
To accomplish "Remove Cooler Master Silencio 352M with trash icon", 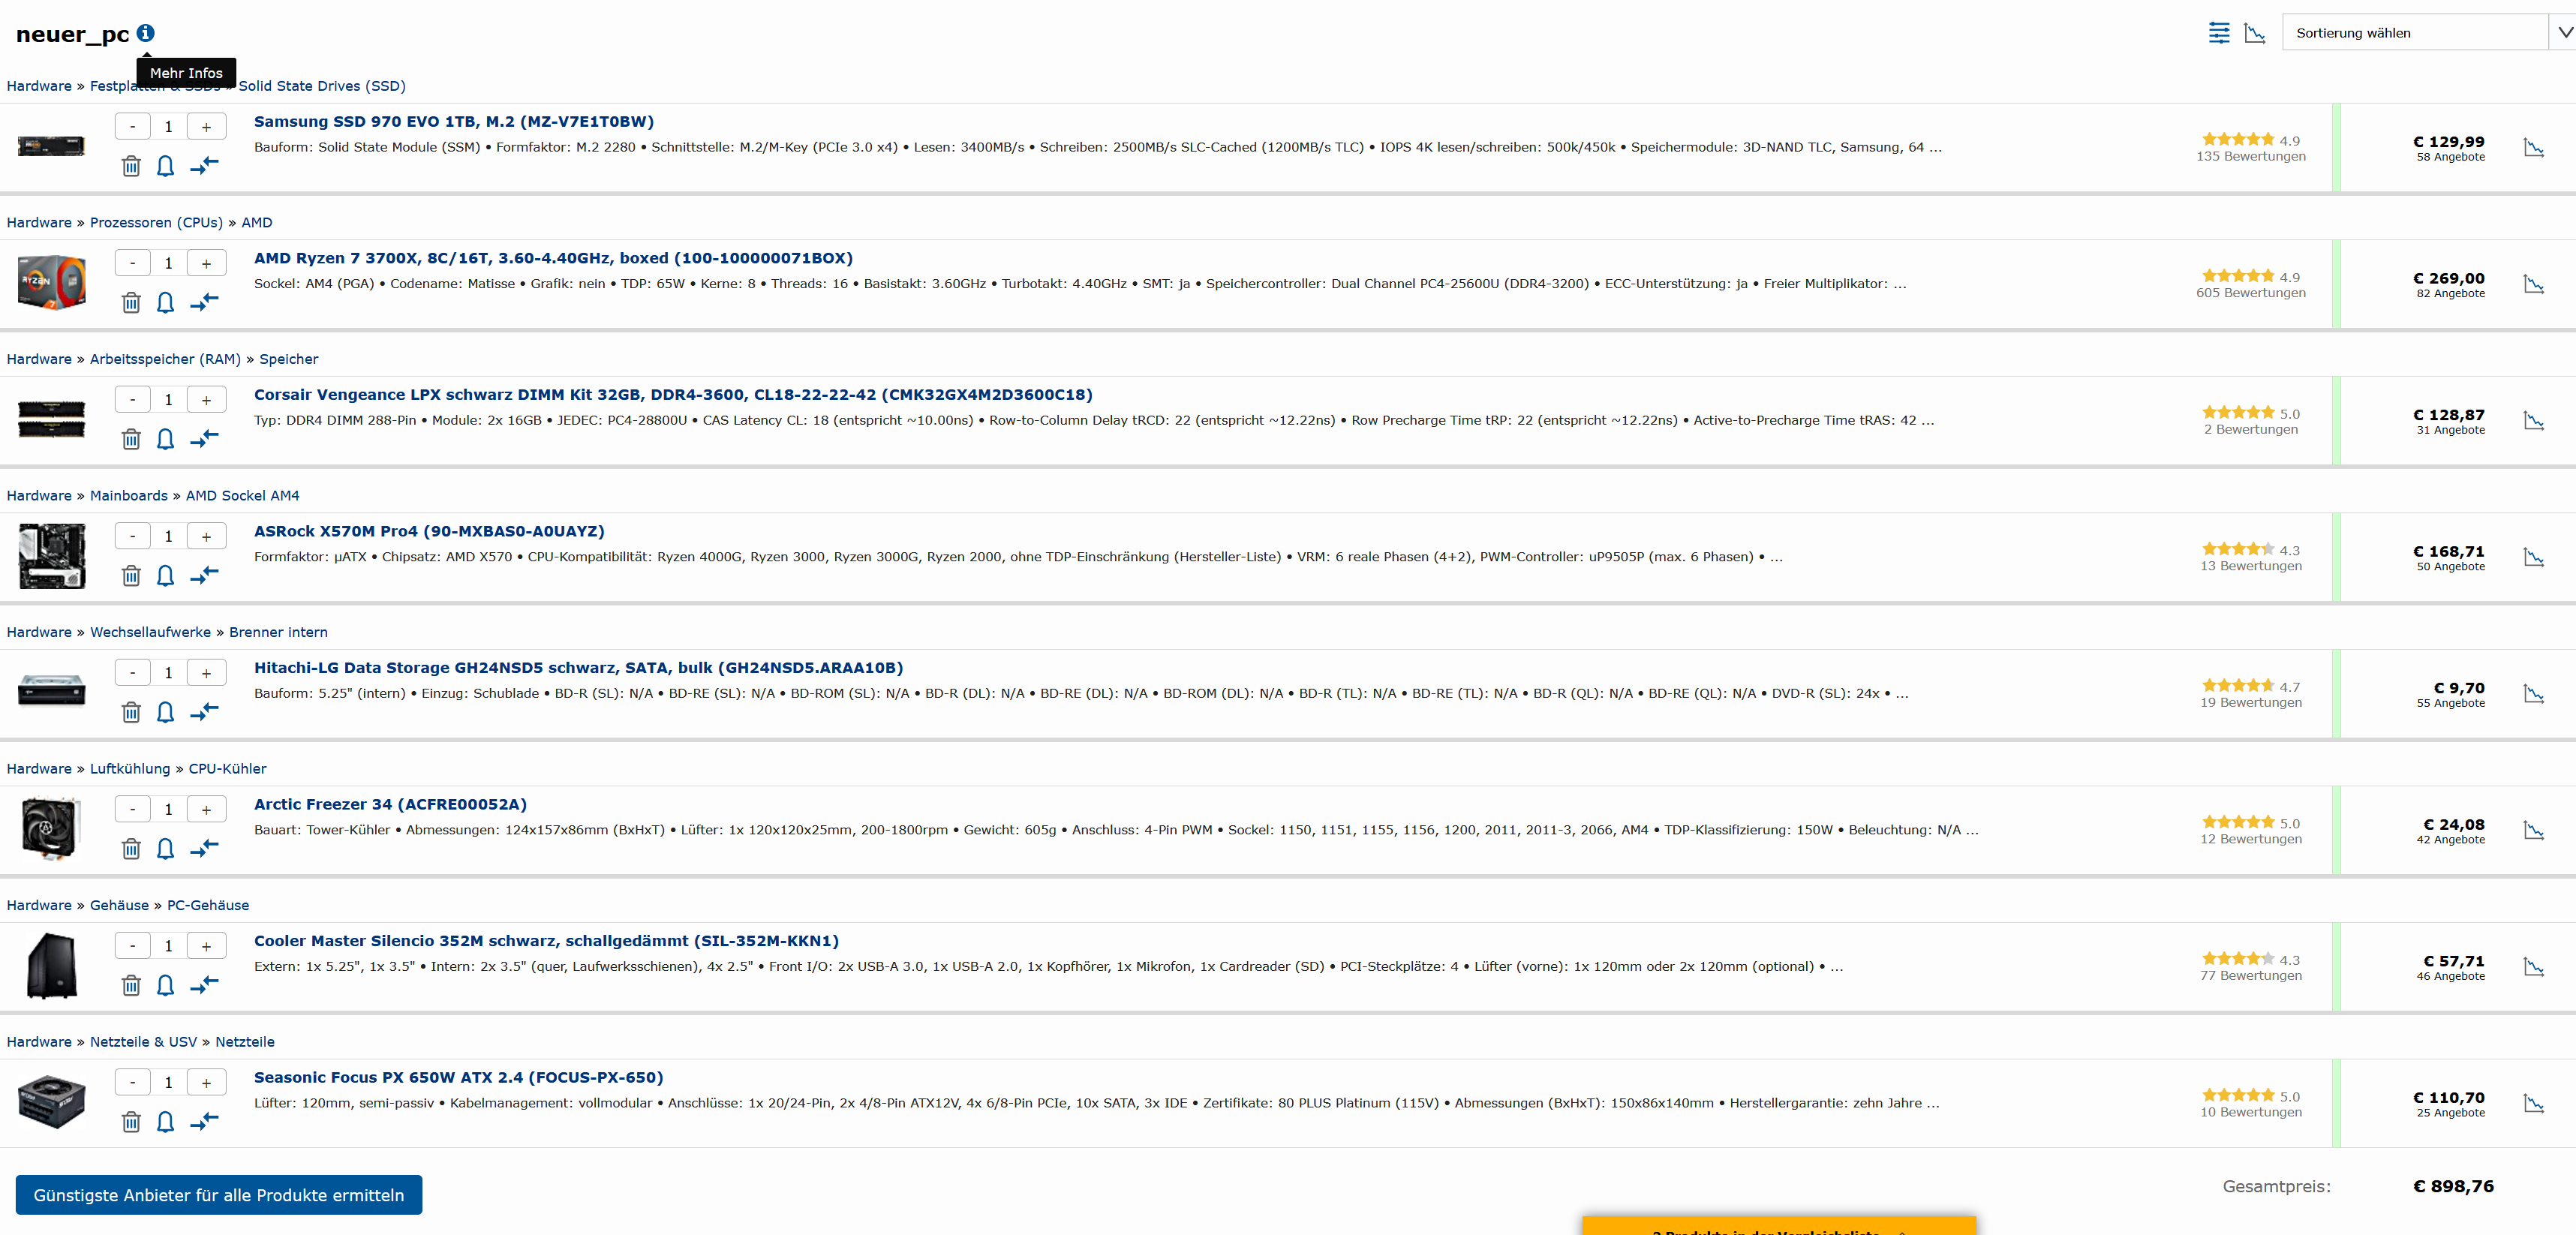I will pyautogui.click(x=131, y=985).
